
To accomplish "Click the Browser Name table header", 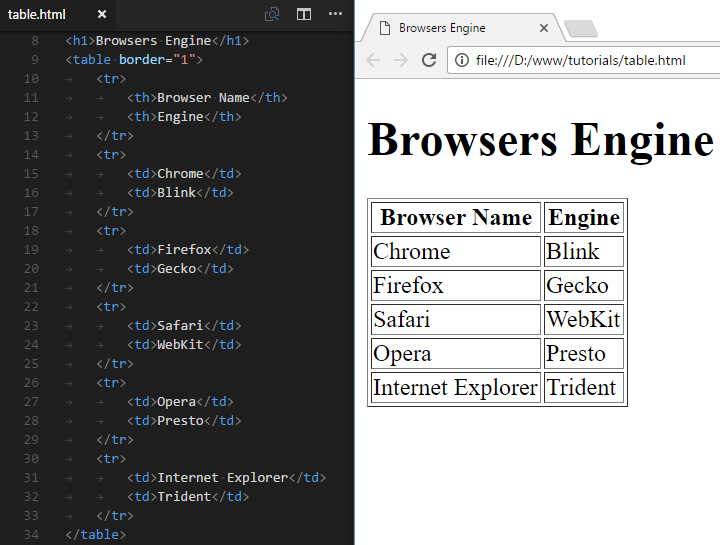I will (x=456, y=217).
